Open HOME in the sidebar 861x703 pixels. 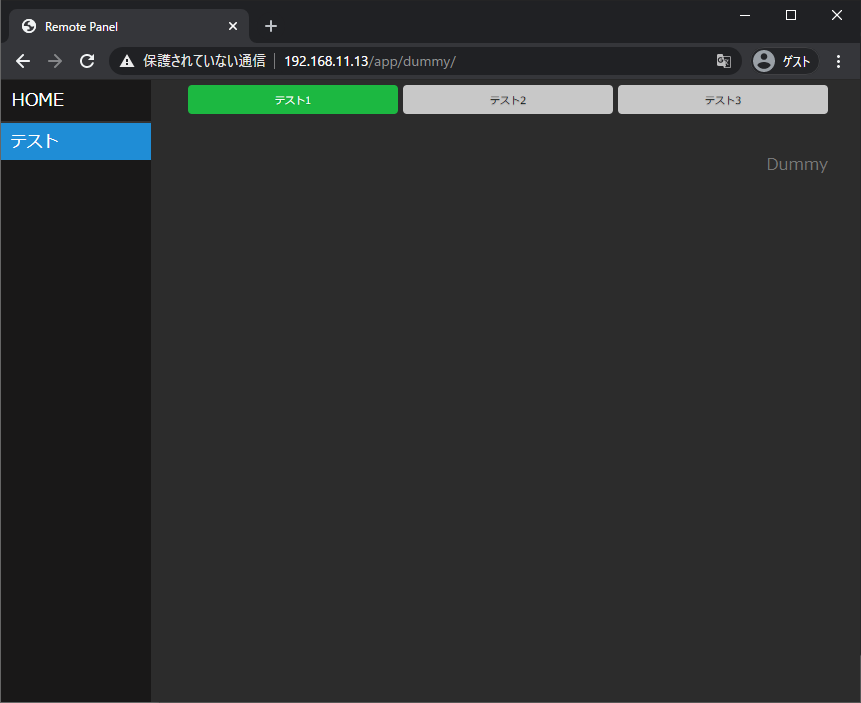(x=38, y=100)
